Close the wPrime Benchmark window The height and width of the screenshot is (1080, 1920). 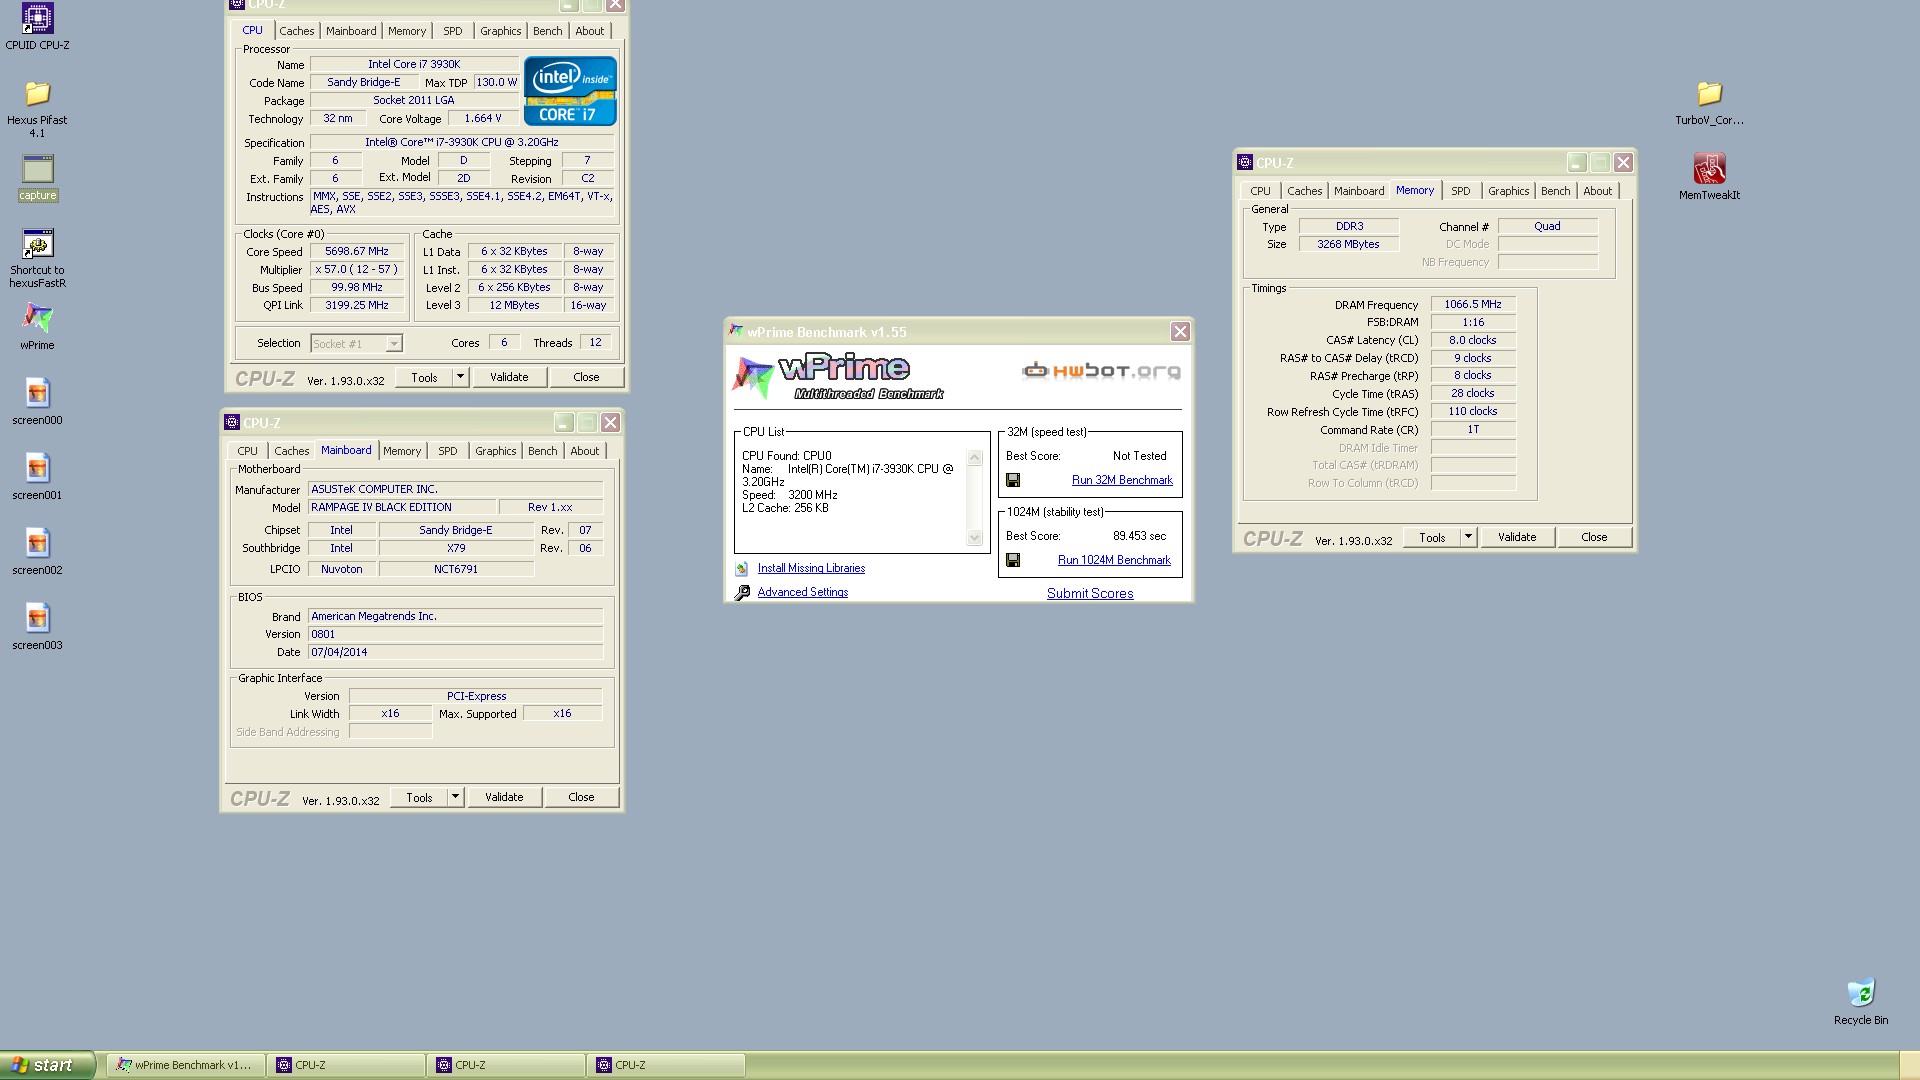point(1180,332)
